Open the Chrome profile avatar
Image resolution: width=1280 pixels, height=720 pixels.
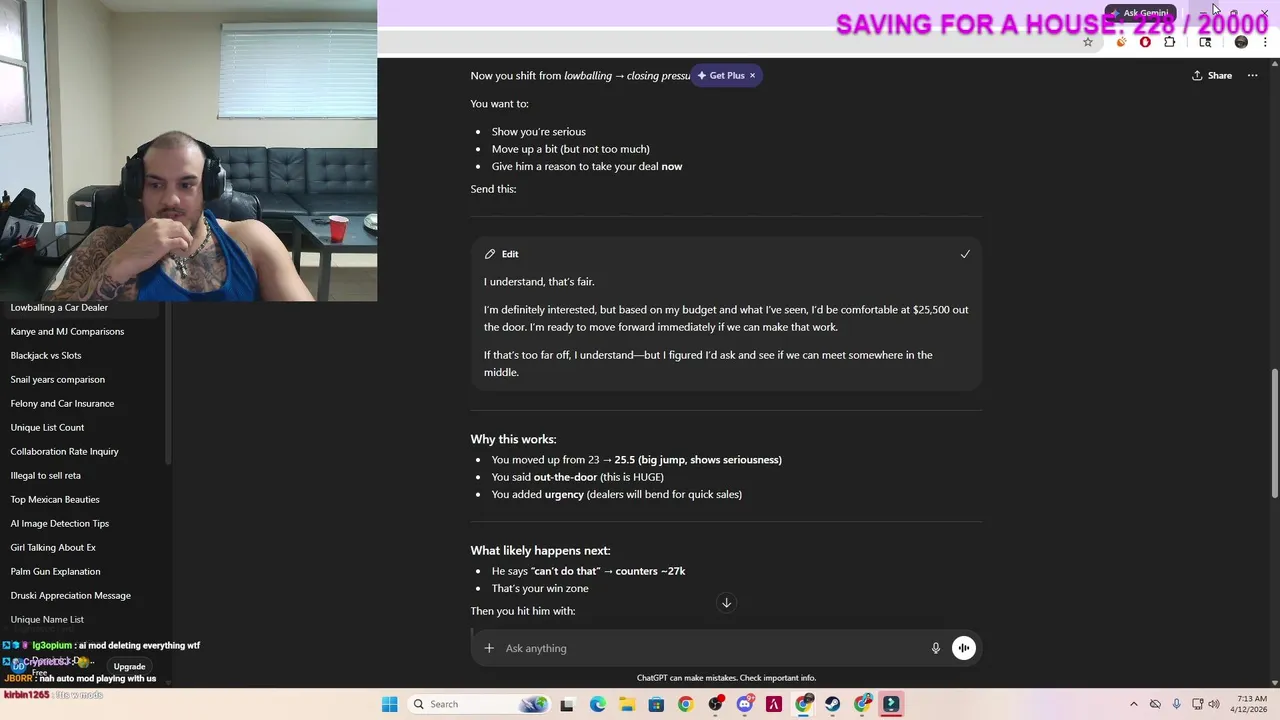click(1241, 42)
